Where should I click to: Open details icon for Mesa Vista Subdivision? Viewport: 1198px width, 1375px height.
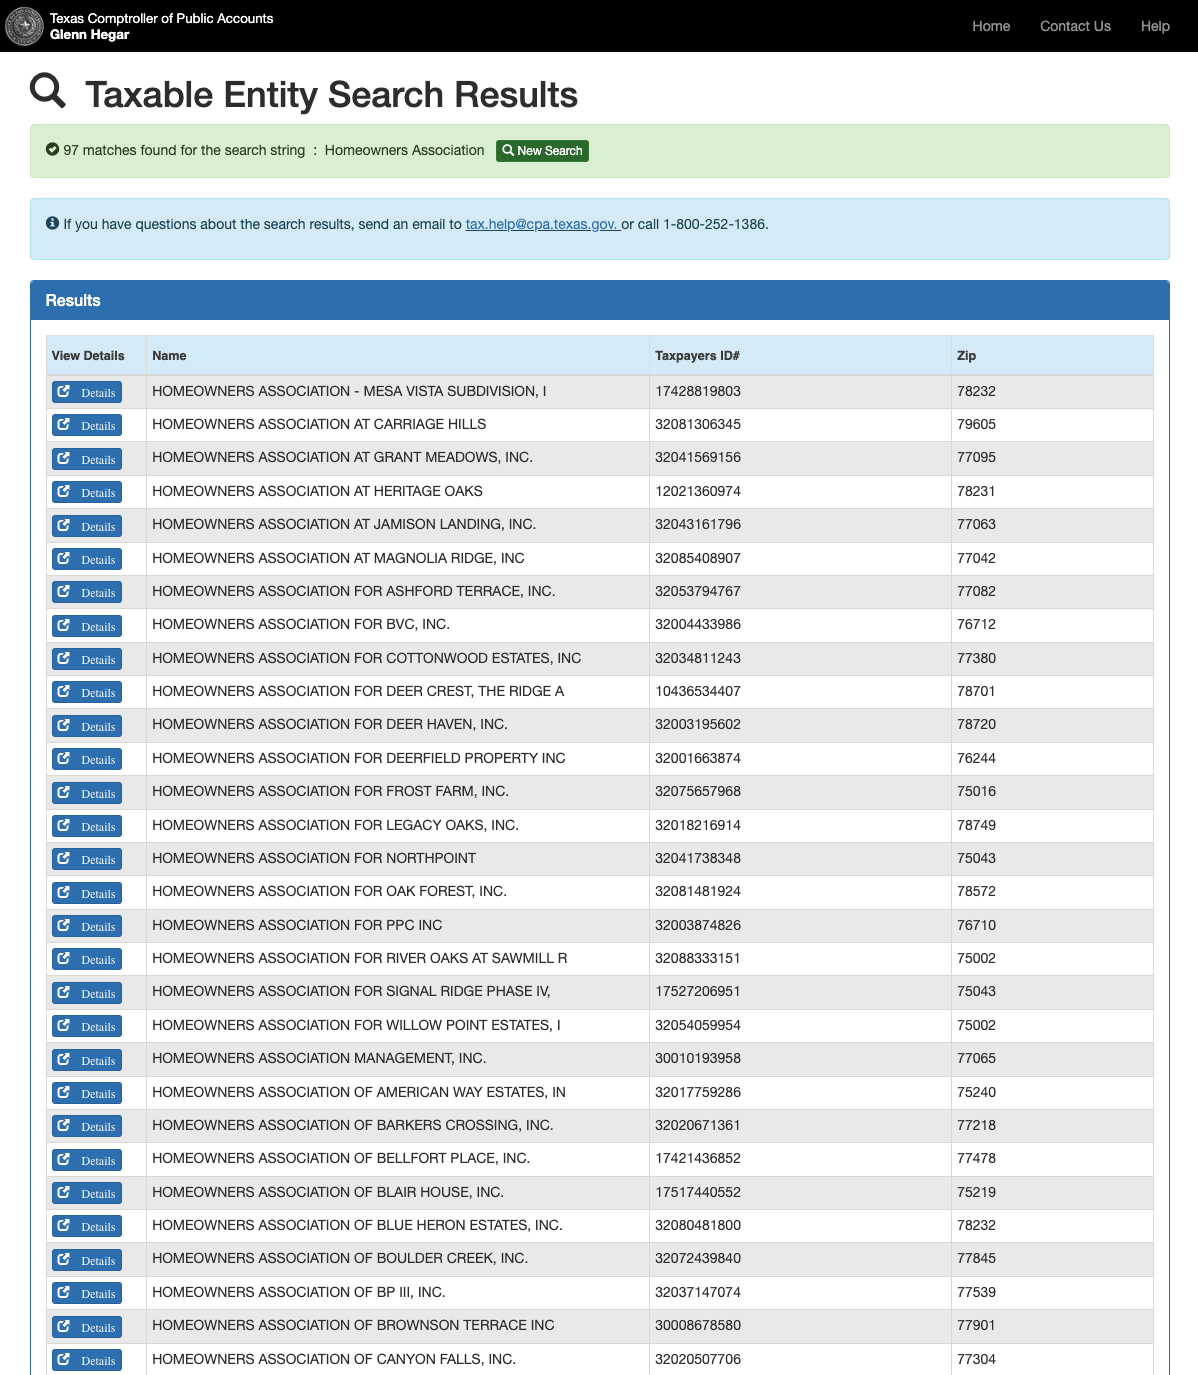pyautogui.click(x=64, y=392)
